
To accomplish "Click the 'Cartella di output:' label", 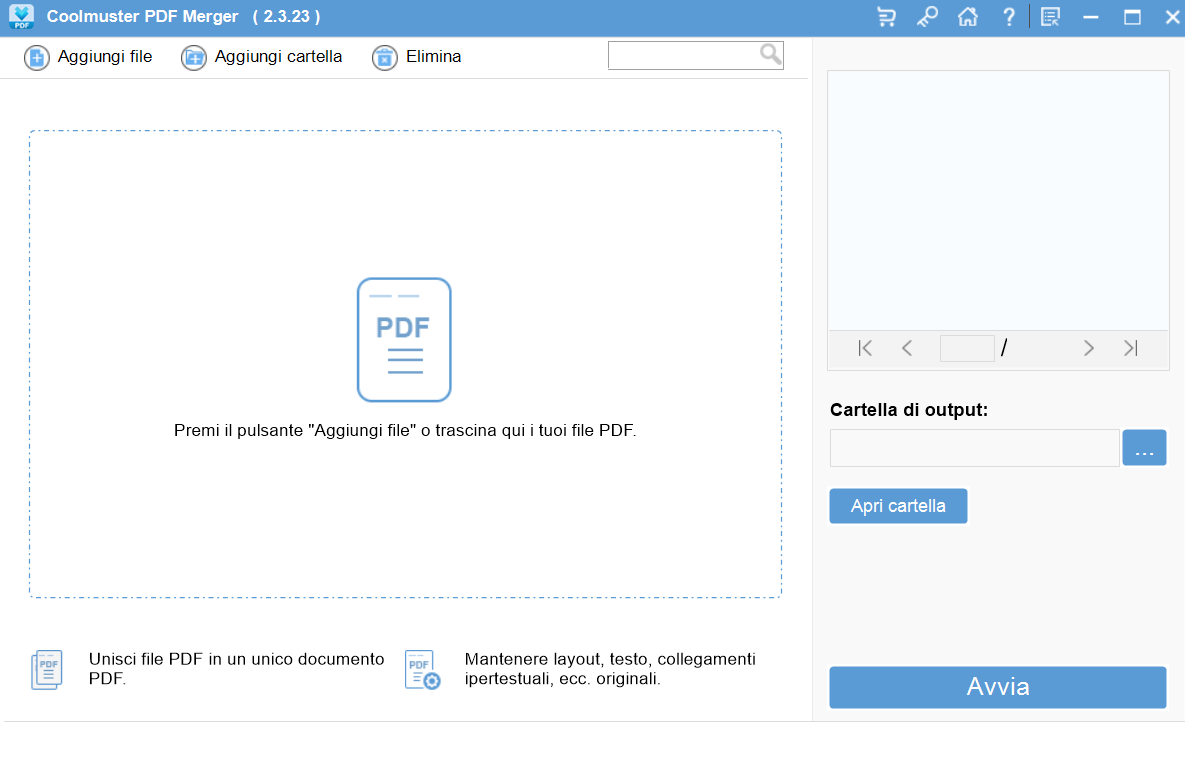I will click(x=908, y=410).
